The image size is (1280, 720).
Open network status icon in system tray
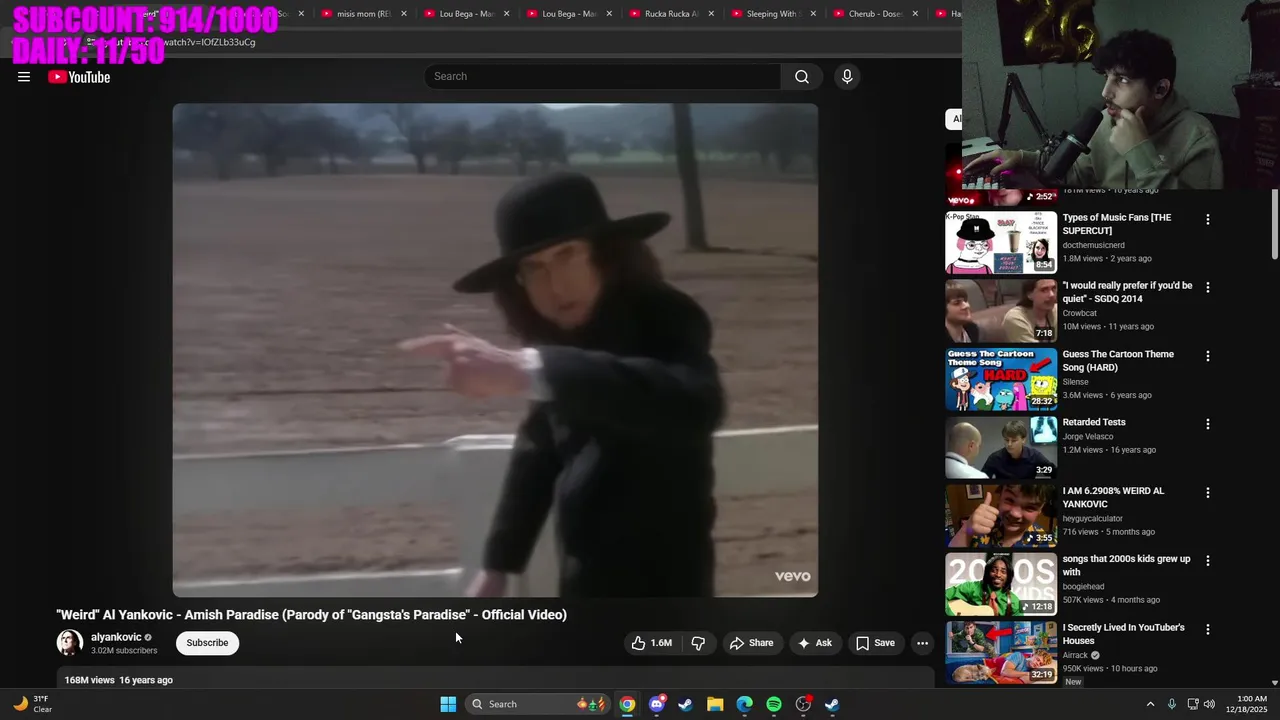pyautogui.click(x=1193, y=704)
